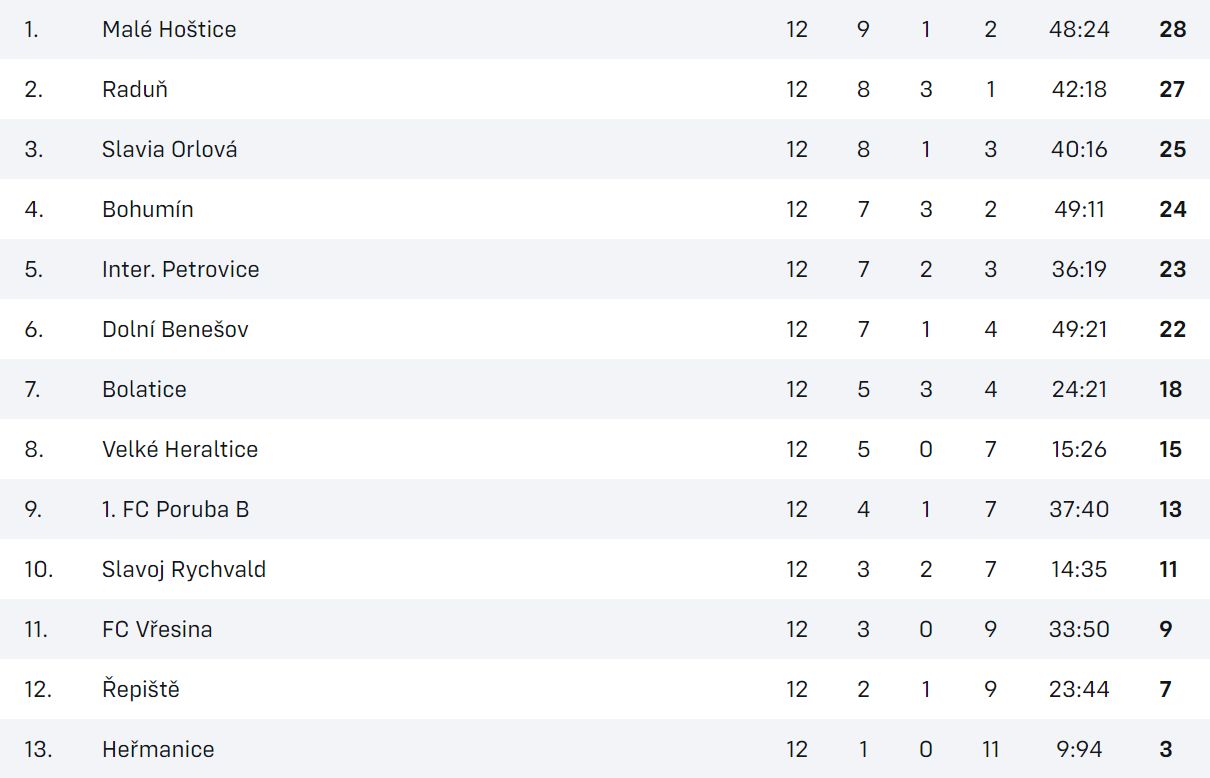
Task: Select the Bolatice team row name
Action: click(x=144, y=389)
